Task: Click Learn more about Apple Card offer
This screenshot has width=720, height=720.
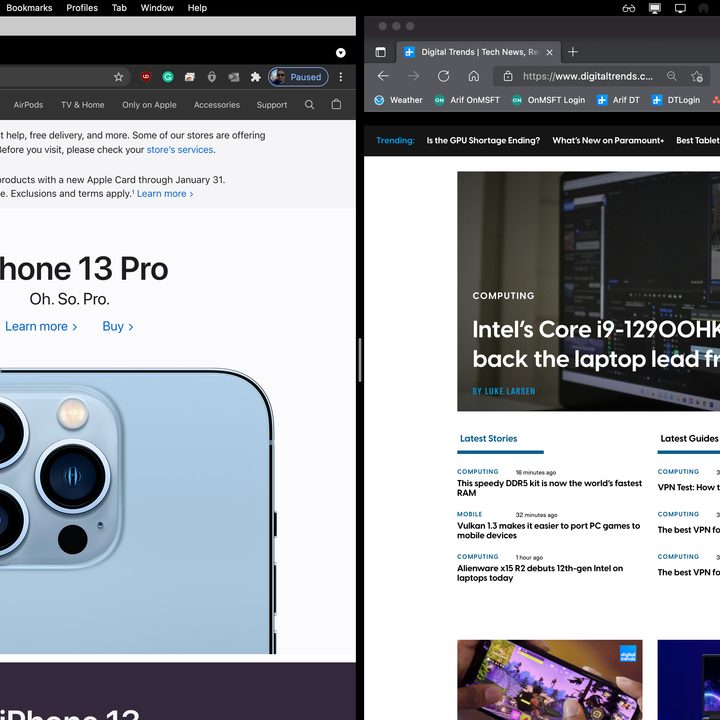Action: coord(165,194)
